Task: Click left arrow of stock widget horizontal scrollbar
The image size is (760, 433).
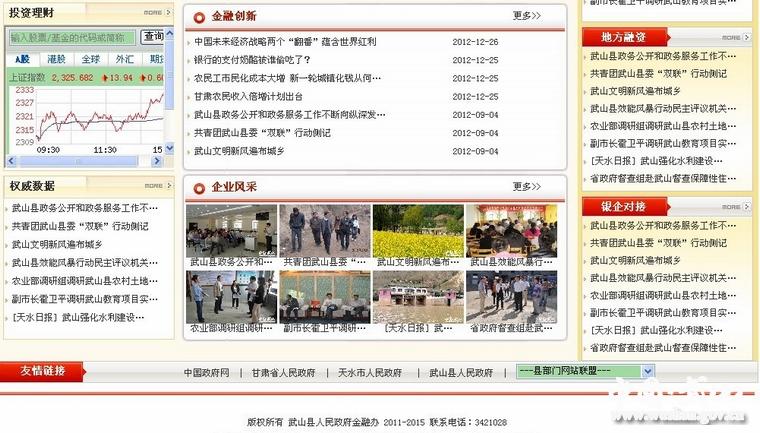Action: pyautogui.click(x=12, y=160)
